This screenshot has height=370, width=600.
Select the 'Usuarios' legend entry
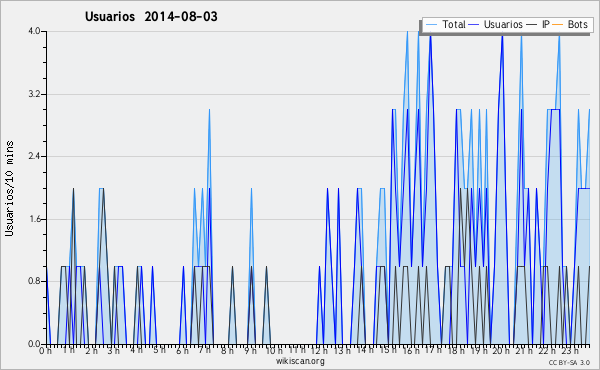click(503, 24)
